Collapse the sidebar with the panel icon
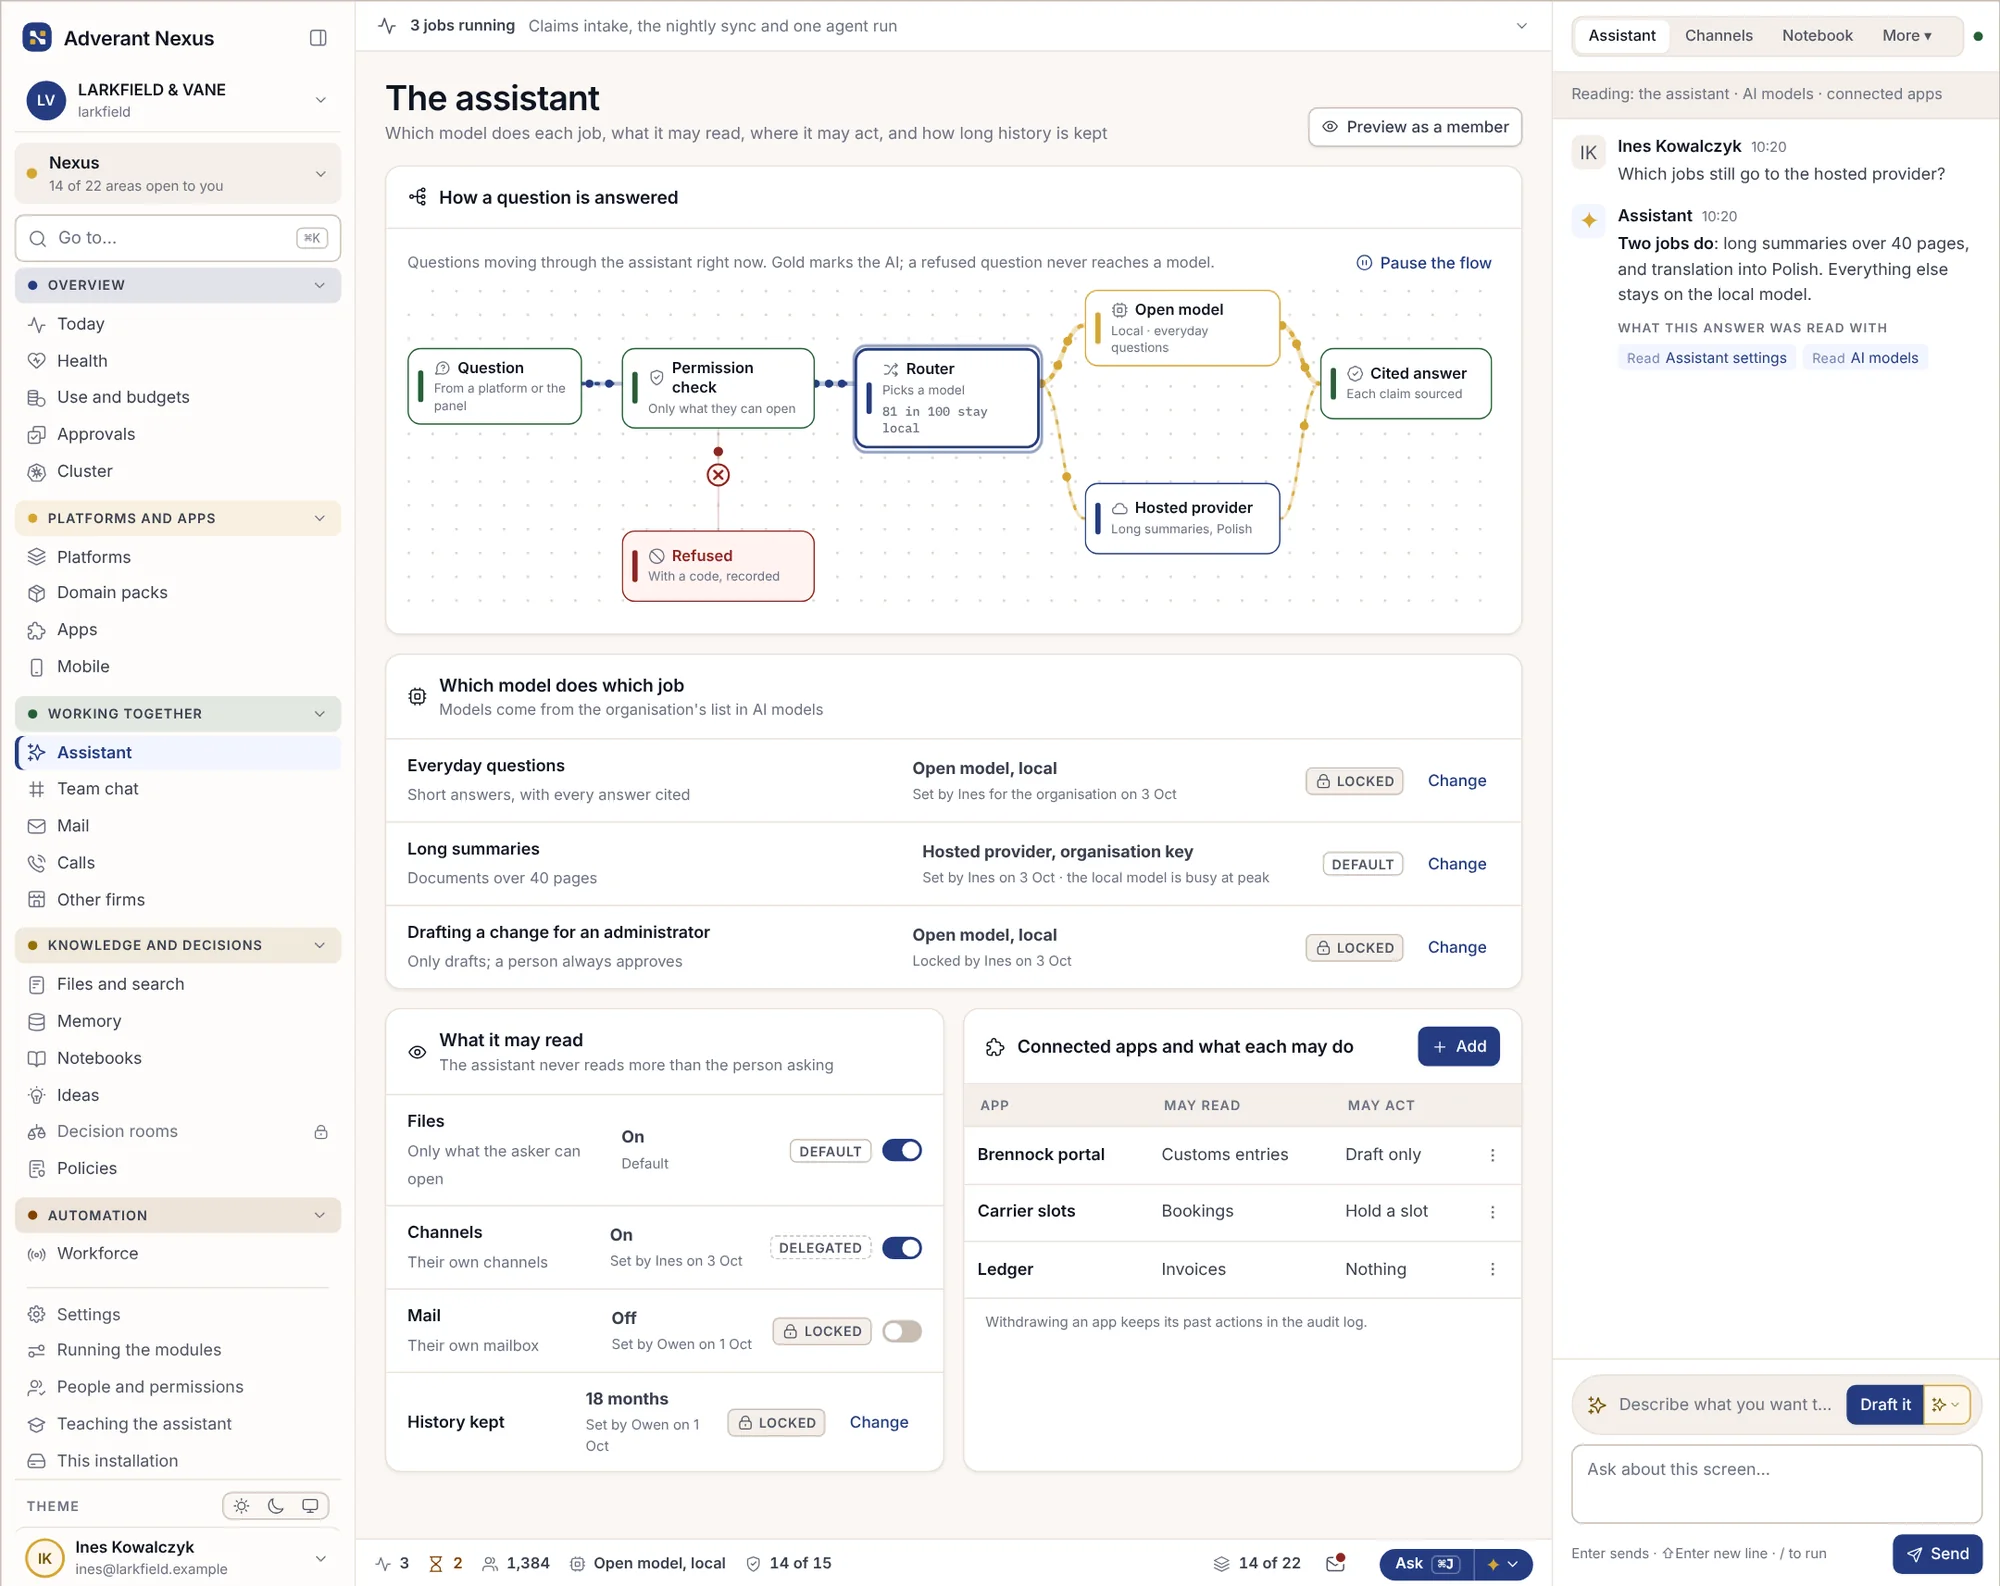Screen dimensions: 2000x1586 pyautogui.click(x=318, y=38)
